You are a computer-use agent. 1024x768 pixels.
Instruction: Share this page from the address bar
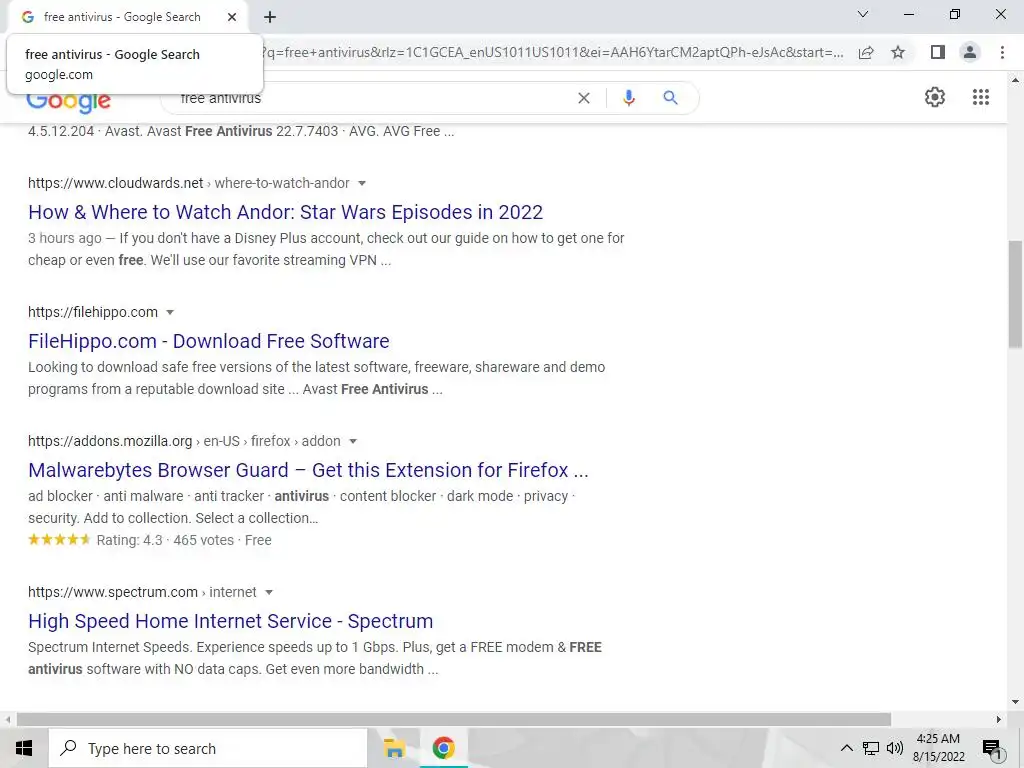[x=866, y=52]
